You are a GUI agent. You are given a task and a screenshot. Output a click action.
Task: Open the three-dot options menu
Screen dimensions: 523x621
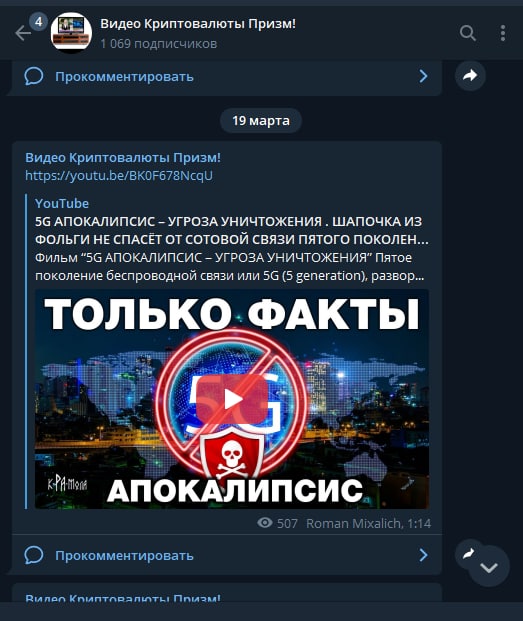[503, 33]
